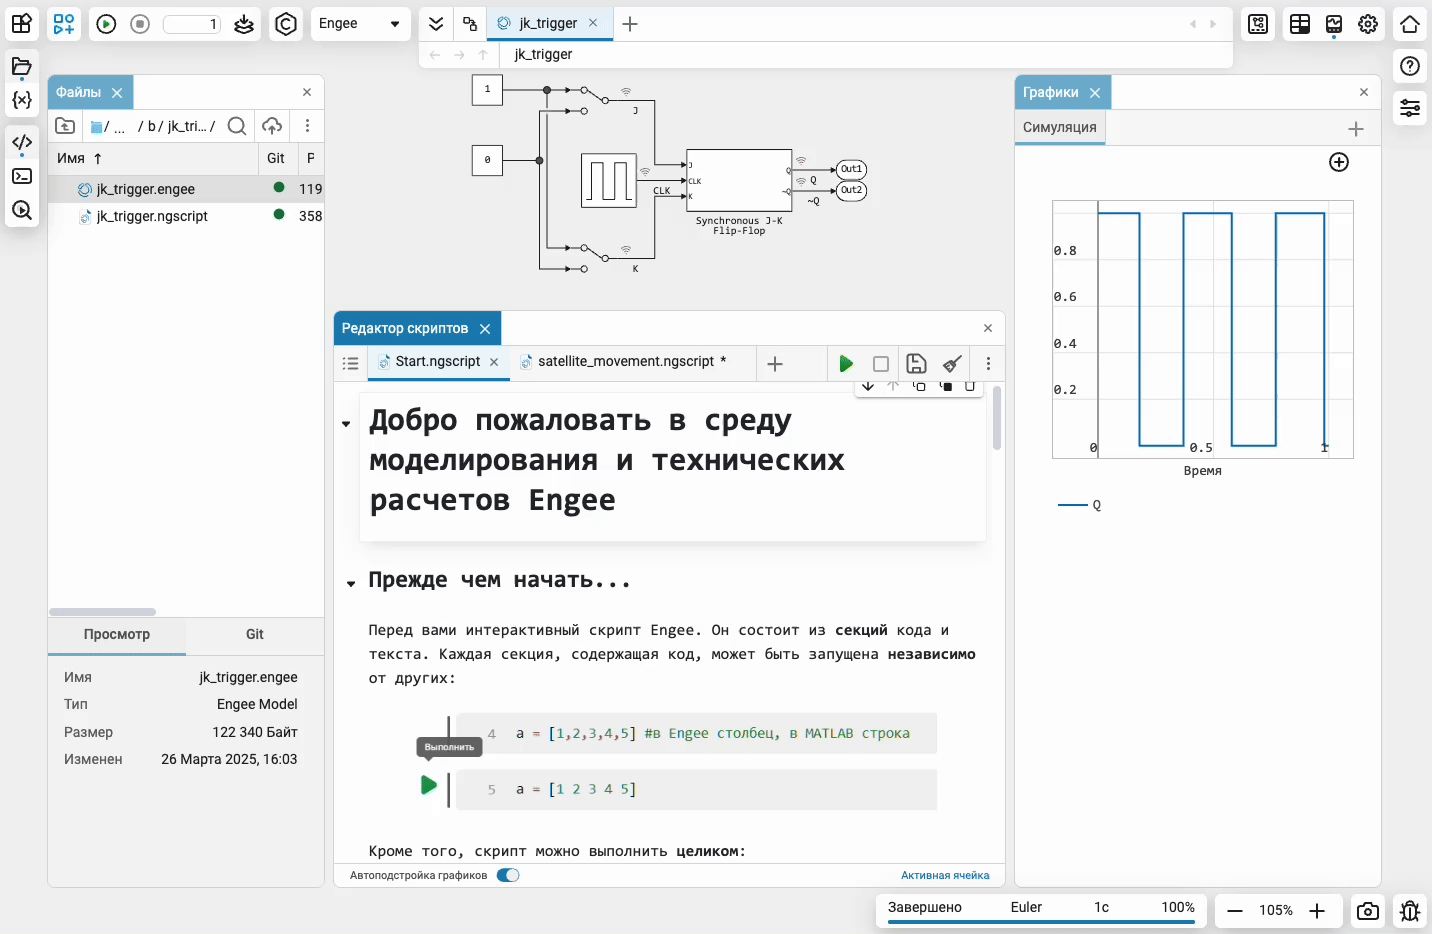Open the applications icon next to the library
The width and height of the screenshot is (1432, 934).
64,23
